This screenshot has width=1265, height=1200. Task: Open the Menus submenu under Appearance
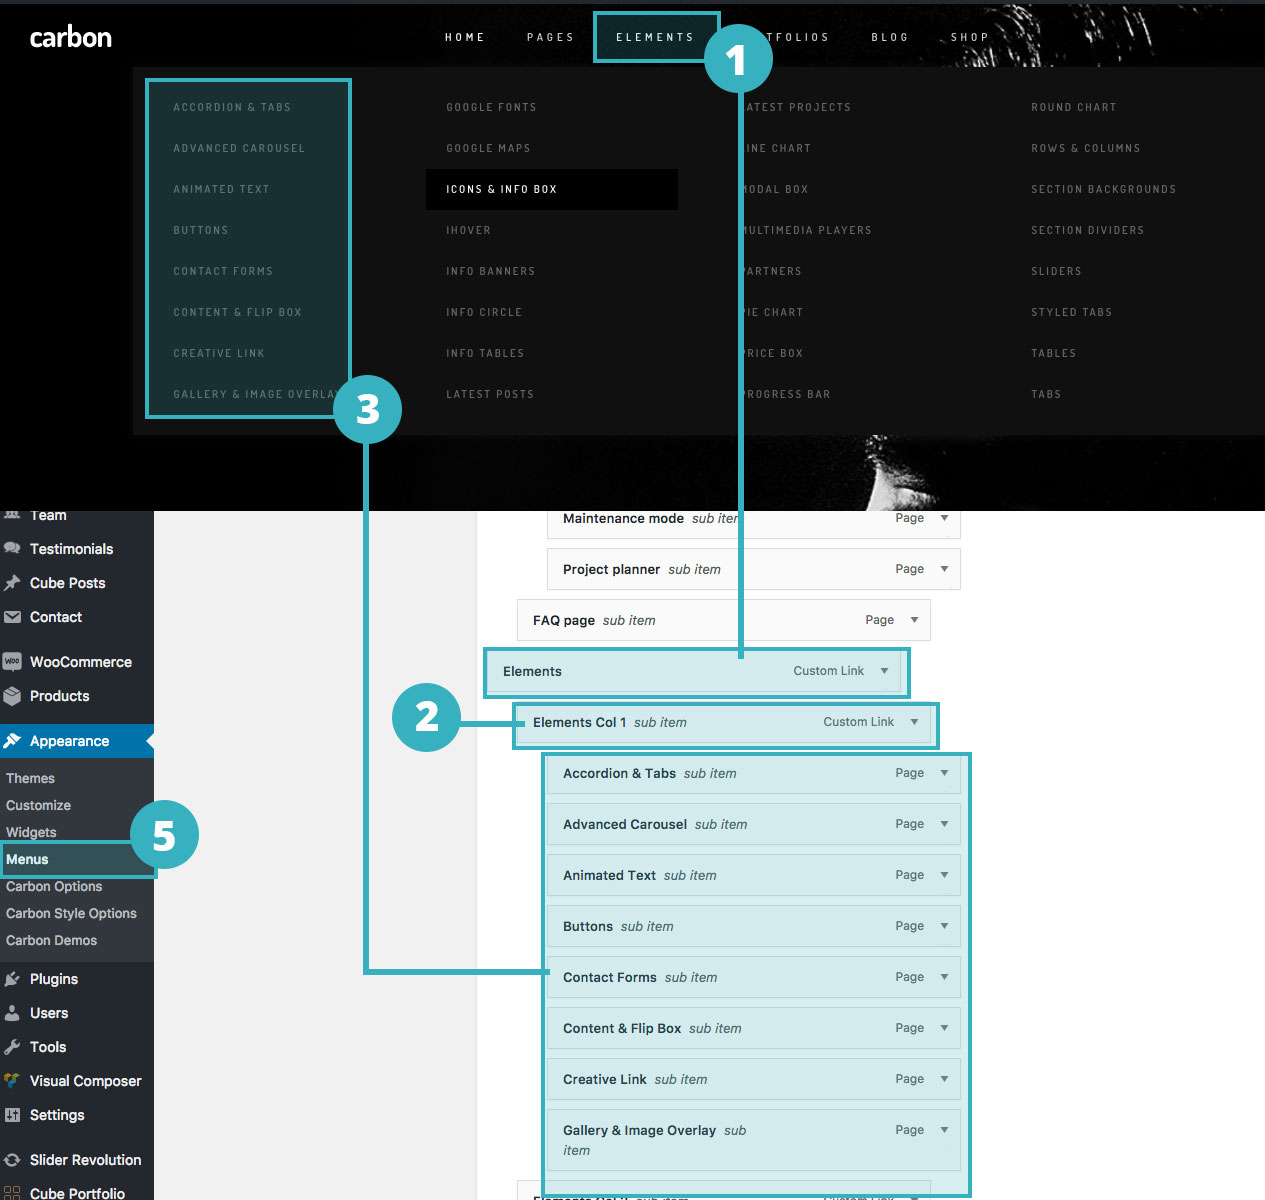(27, 859)
